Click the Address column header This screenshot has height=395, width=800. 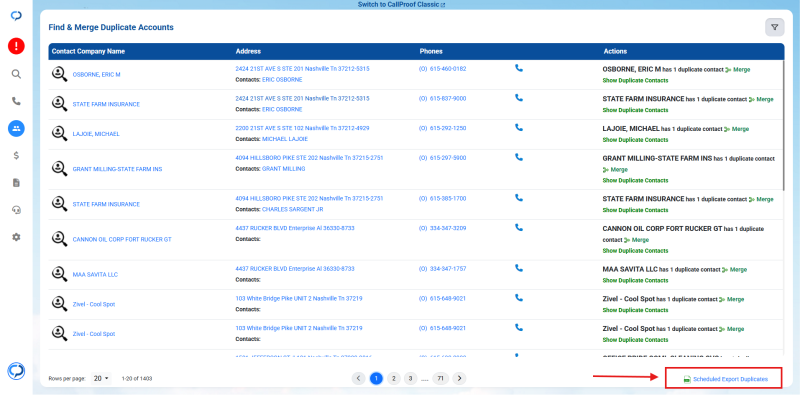pyautogui.click(x=248, y=52)
